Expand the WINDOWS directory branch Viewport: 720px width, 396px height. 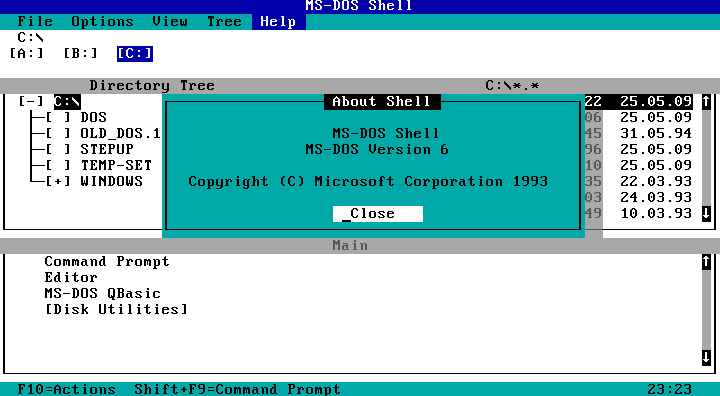click(x=58, y=181)
